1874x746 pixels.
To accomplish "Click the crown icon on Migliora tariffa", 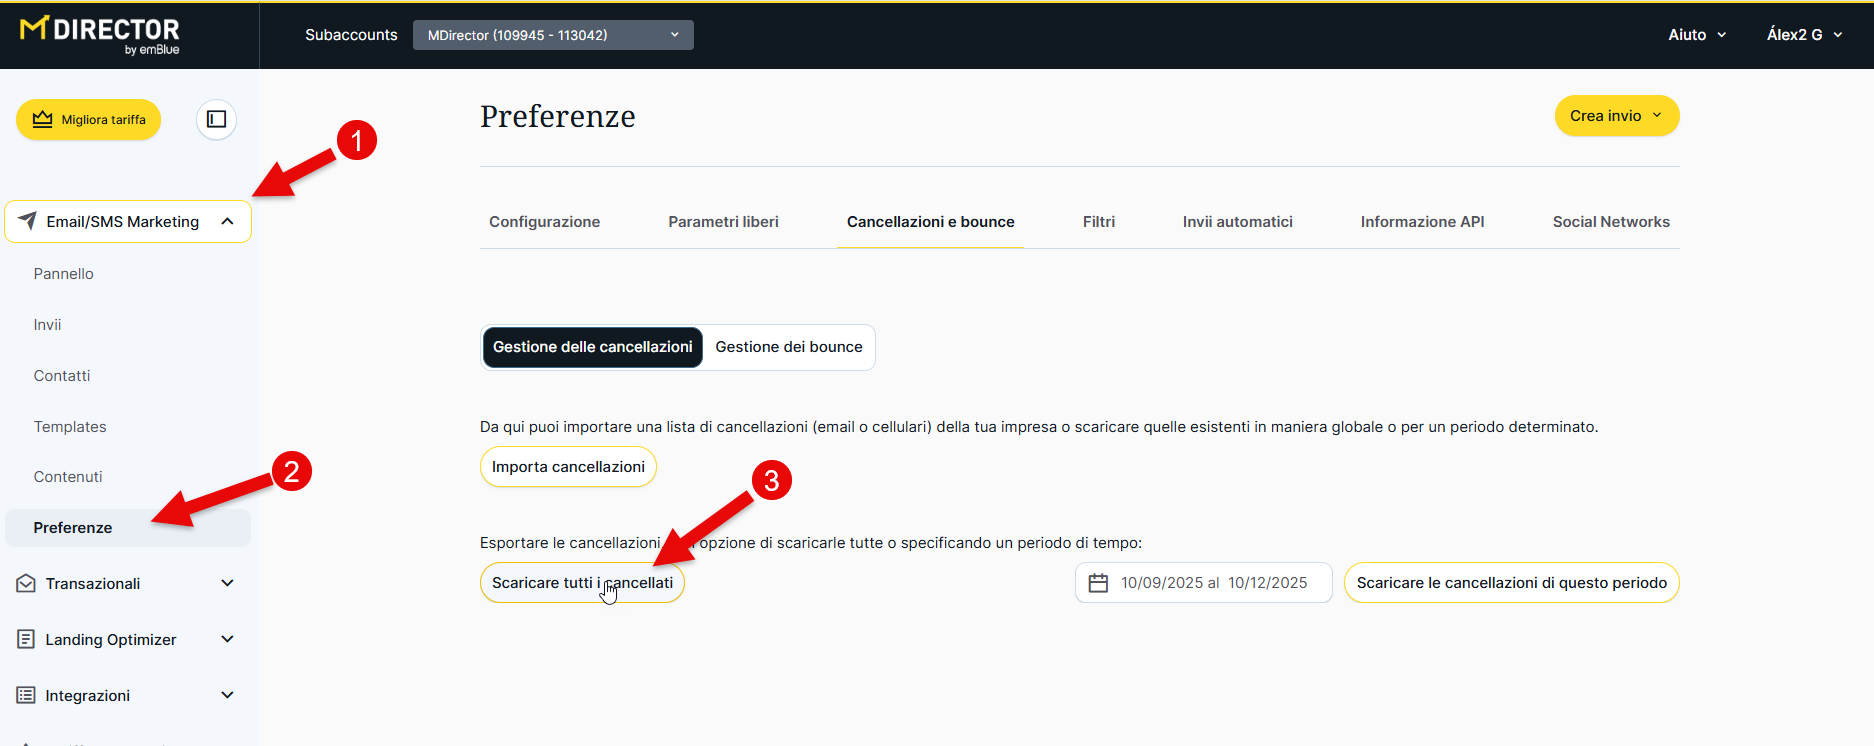I will pyautogui.click(x=42, y=120).
